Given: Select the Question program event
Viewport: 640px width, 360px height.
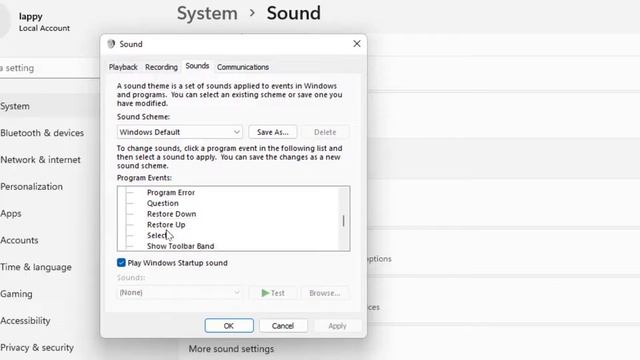Looking at the screenshot, I should (x=162, y=203).
